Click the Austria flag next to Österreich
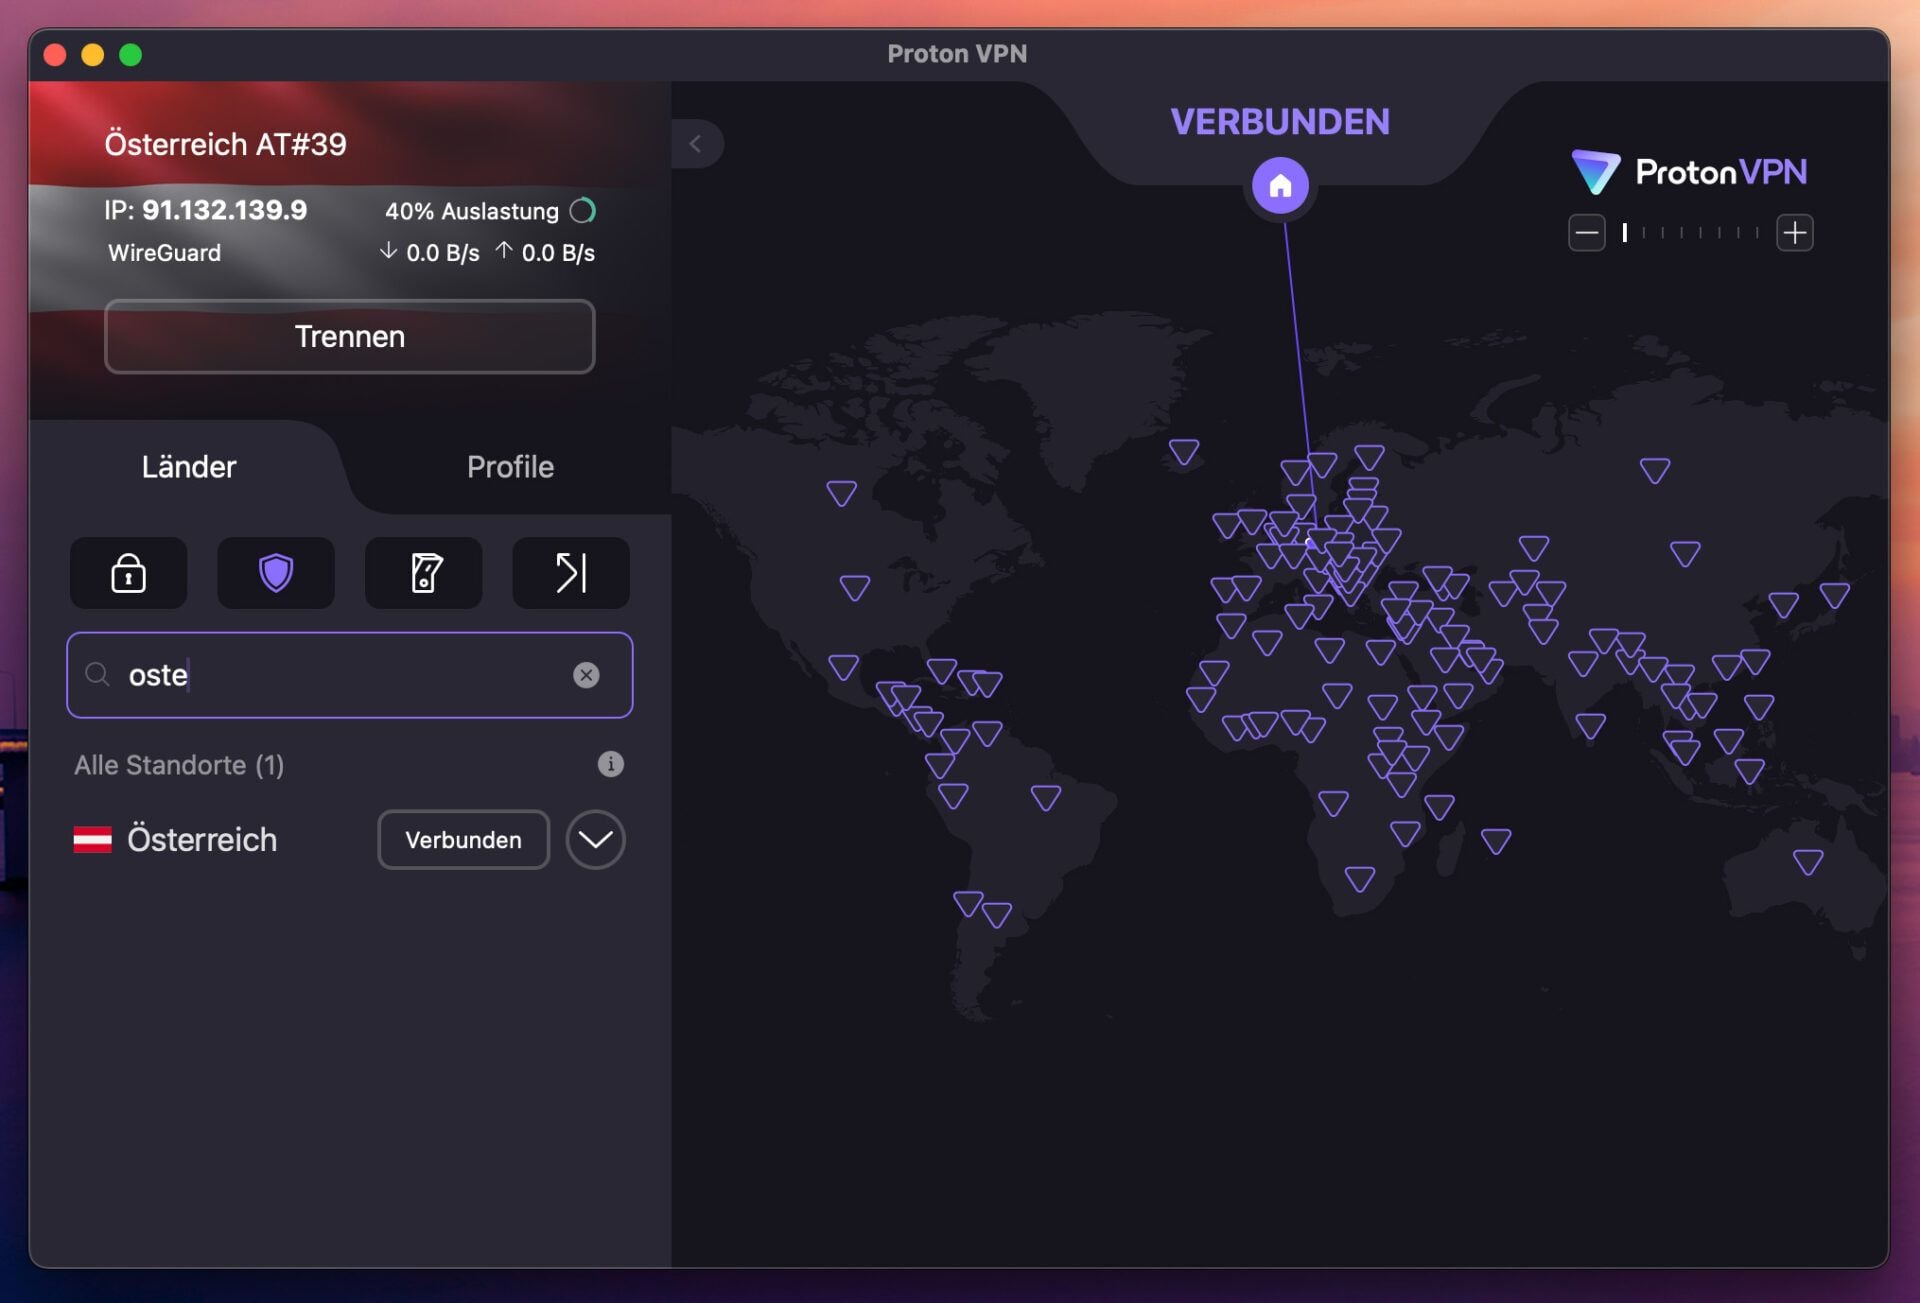 click(94, 839)
